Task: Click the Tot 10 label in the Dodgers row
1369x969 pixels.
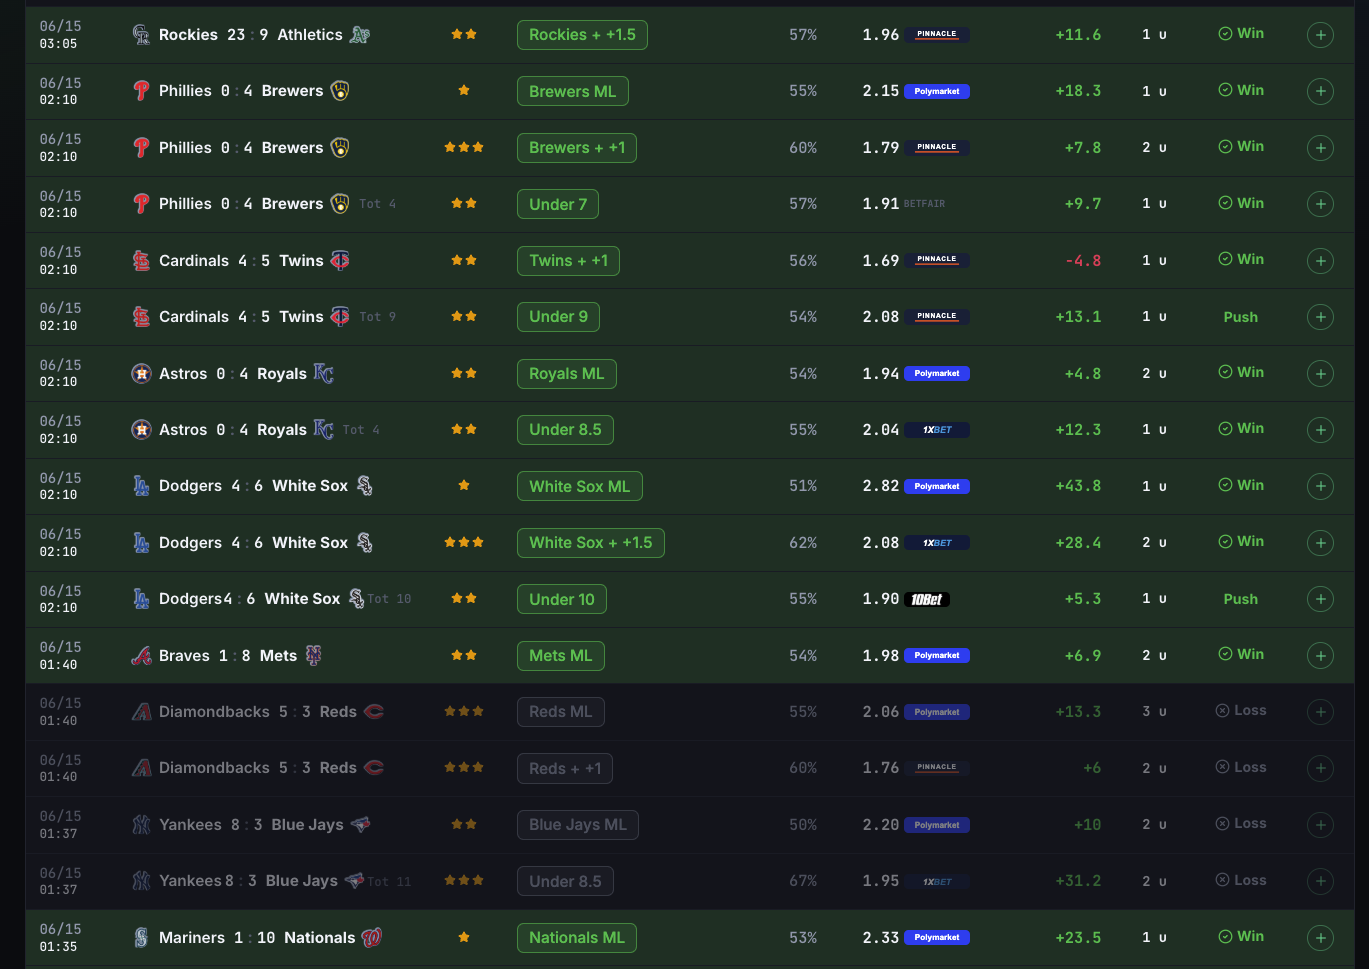Action: [389, 599]
